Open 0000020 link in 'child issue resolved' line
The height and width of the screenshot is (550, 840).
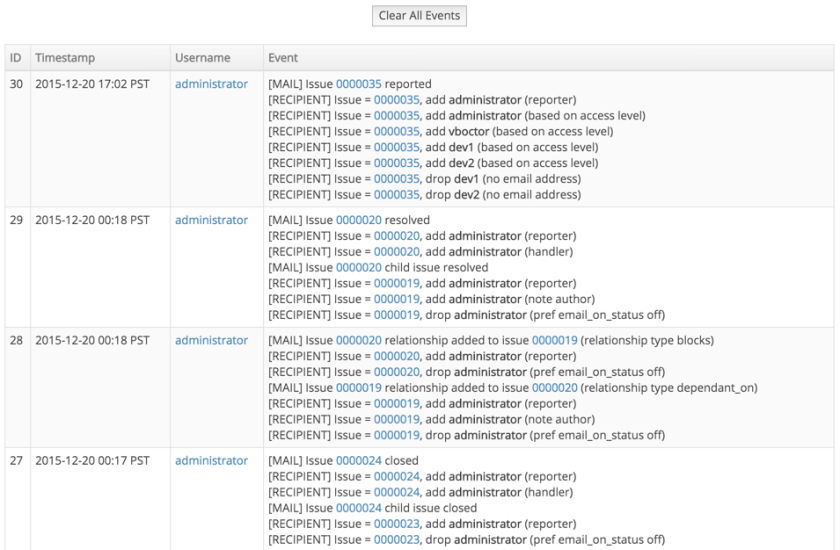[358, 268]
